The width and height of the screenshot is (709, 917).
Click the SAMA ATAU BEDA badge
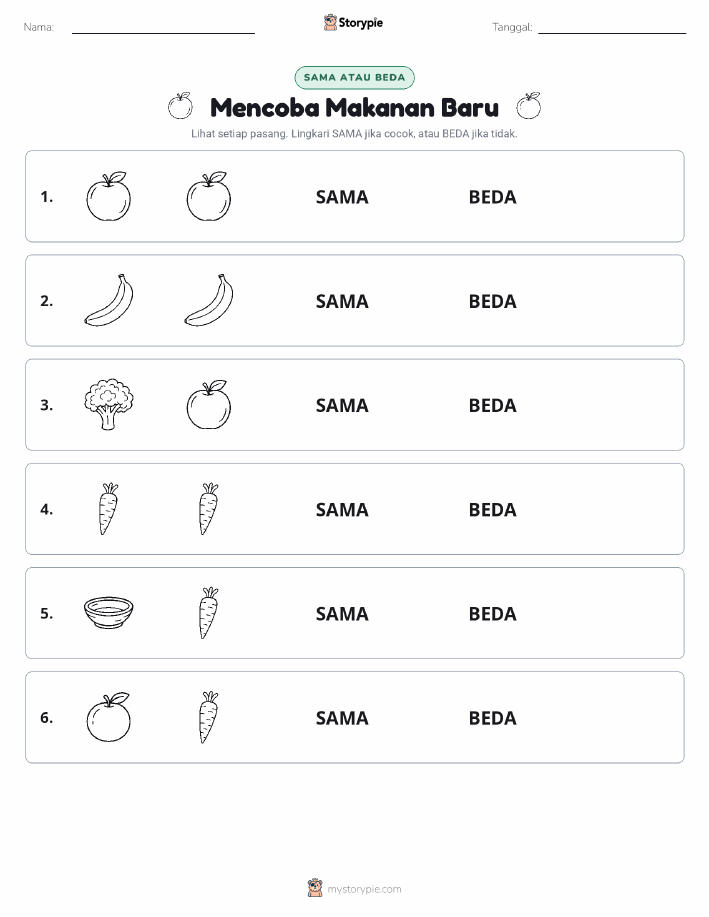(x=354, y=77)
